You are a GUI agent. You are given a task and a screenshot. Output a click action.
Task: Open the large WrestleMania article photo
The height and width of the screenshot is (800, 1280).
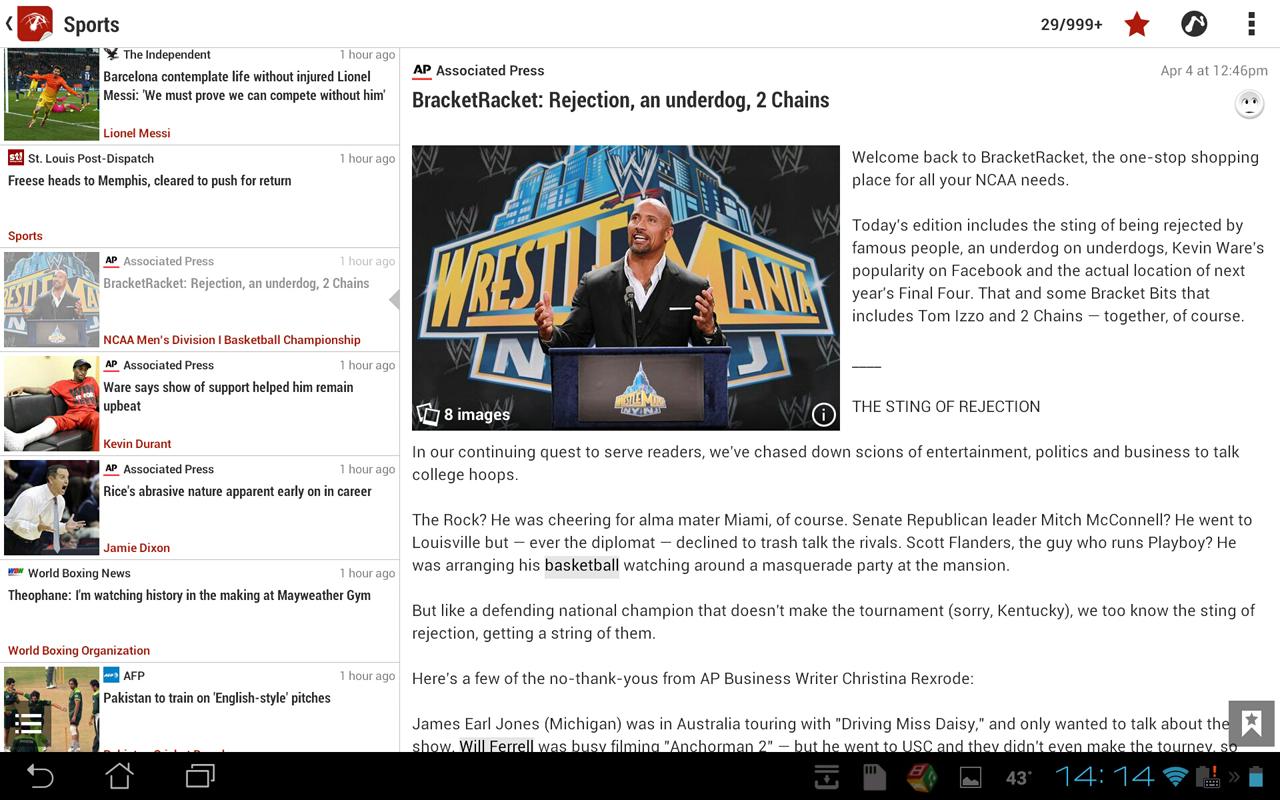(626, 288)
